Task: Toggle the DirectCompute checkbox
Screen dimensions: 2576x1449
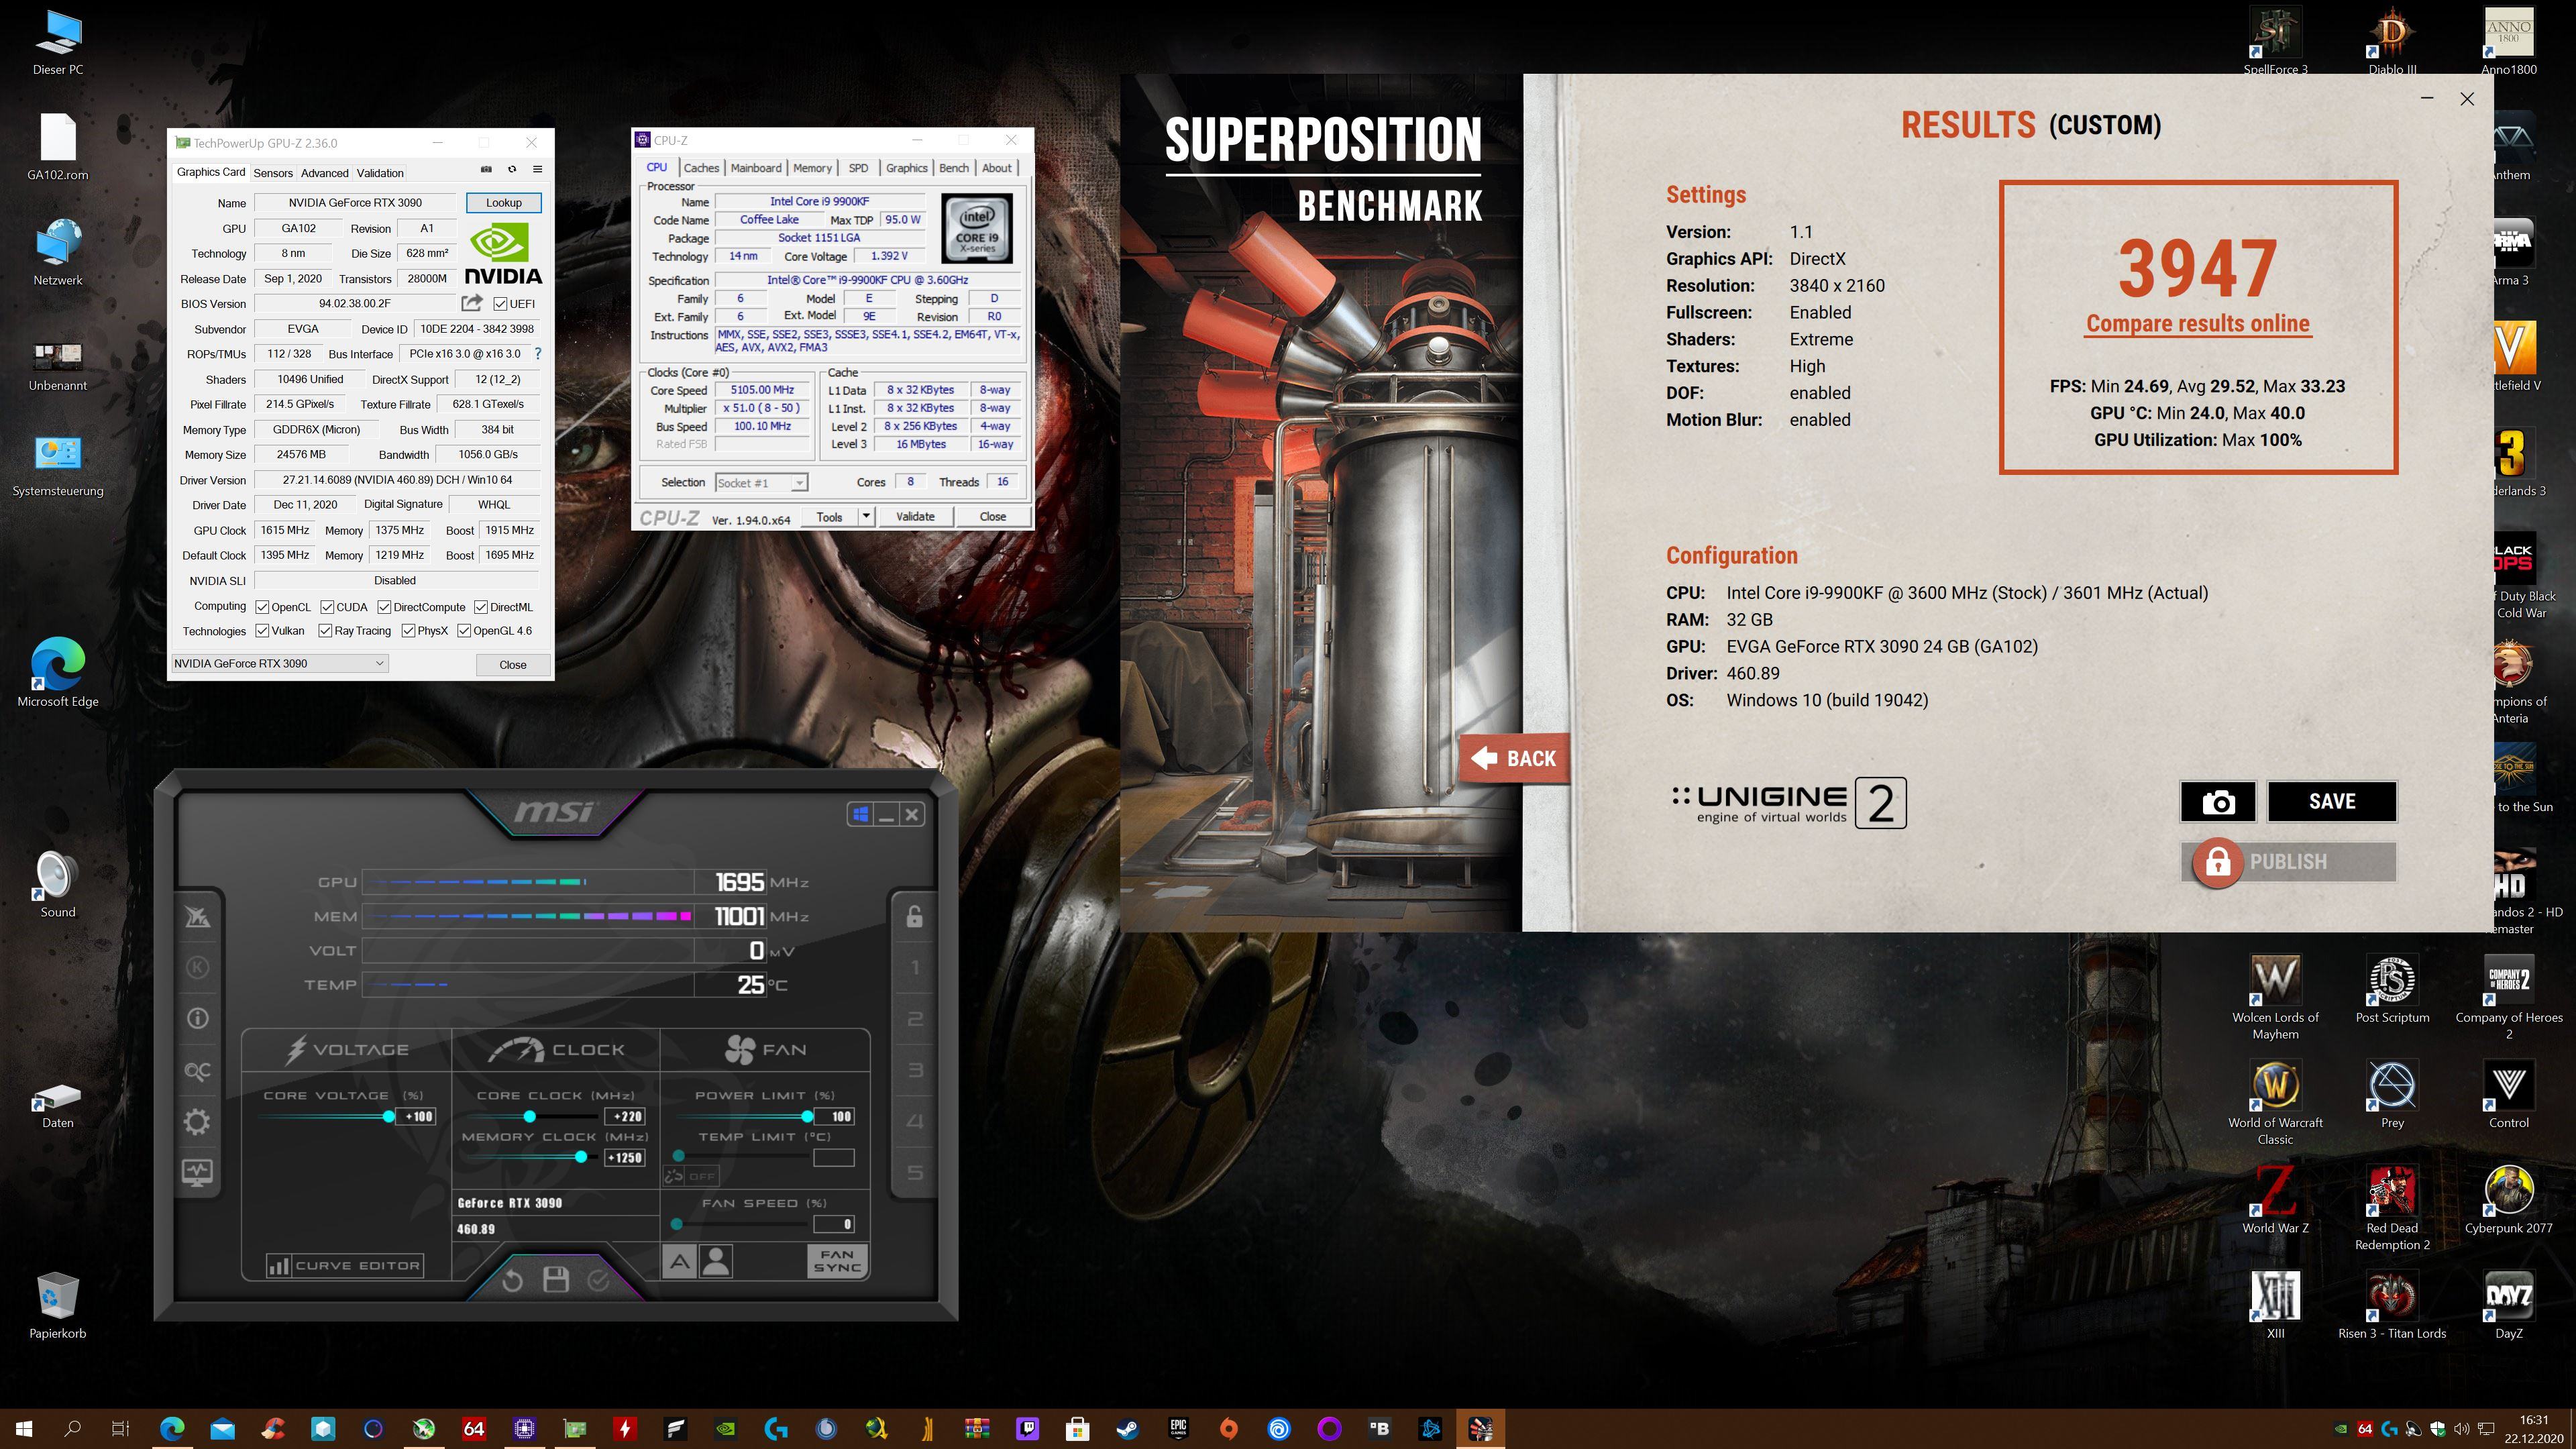Action: point(384,607)
